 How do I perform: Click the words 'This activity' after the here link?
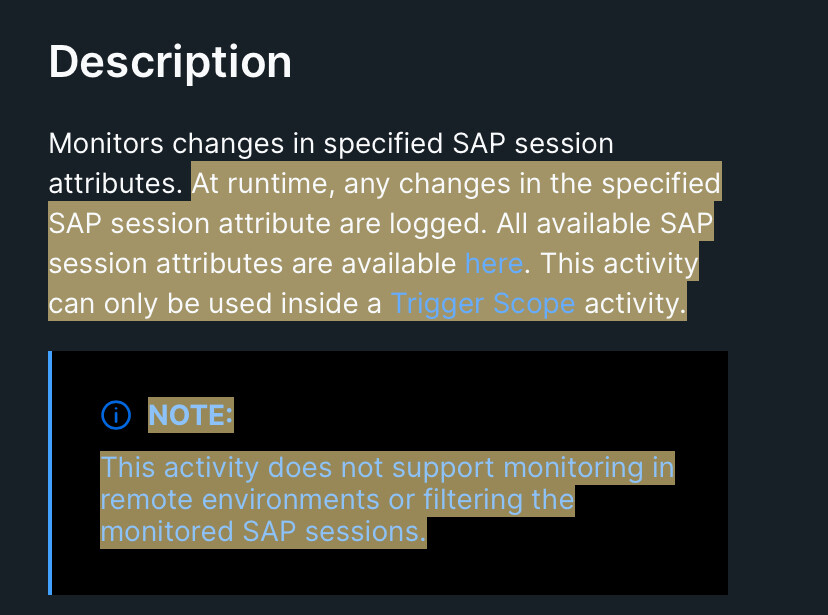[619, 263]
